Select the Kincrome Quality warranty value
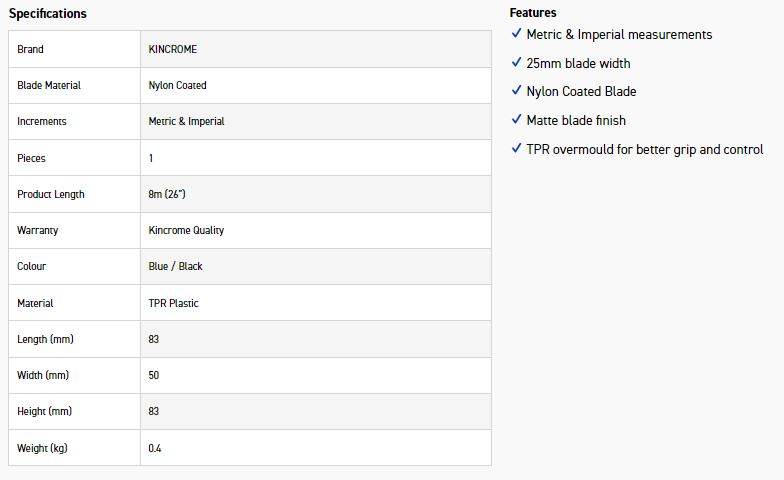Image resolution: width=784 pixels, height=480 pixels. (186, 230)
